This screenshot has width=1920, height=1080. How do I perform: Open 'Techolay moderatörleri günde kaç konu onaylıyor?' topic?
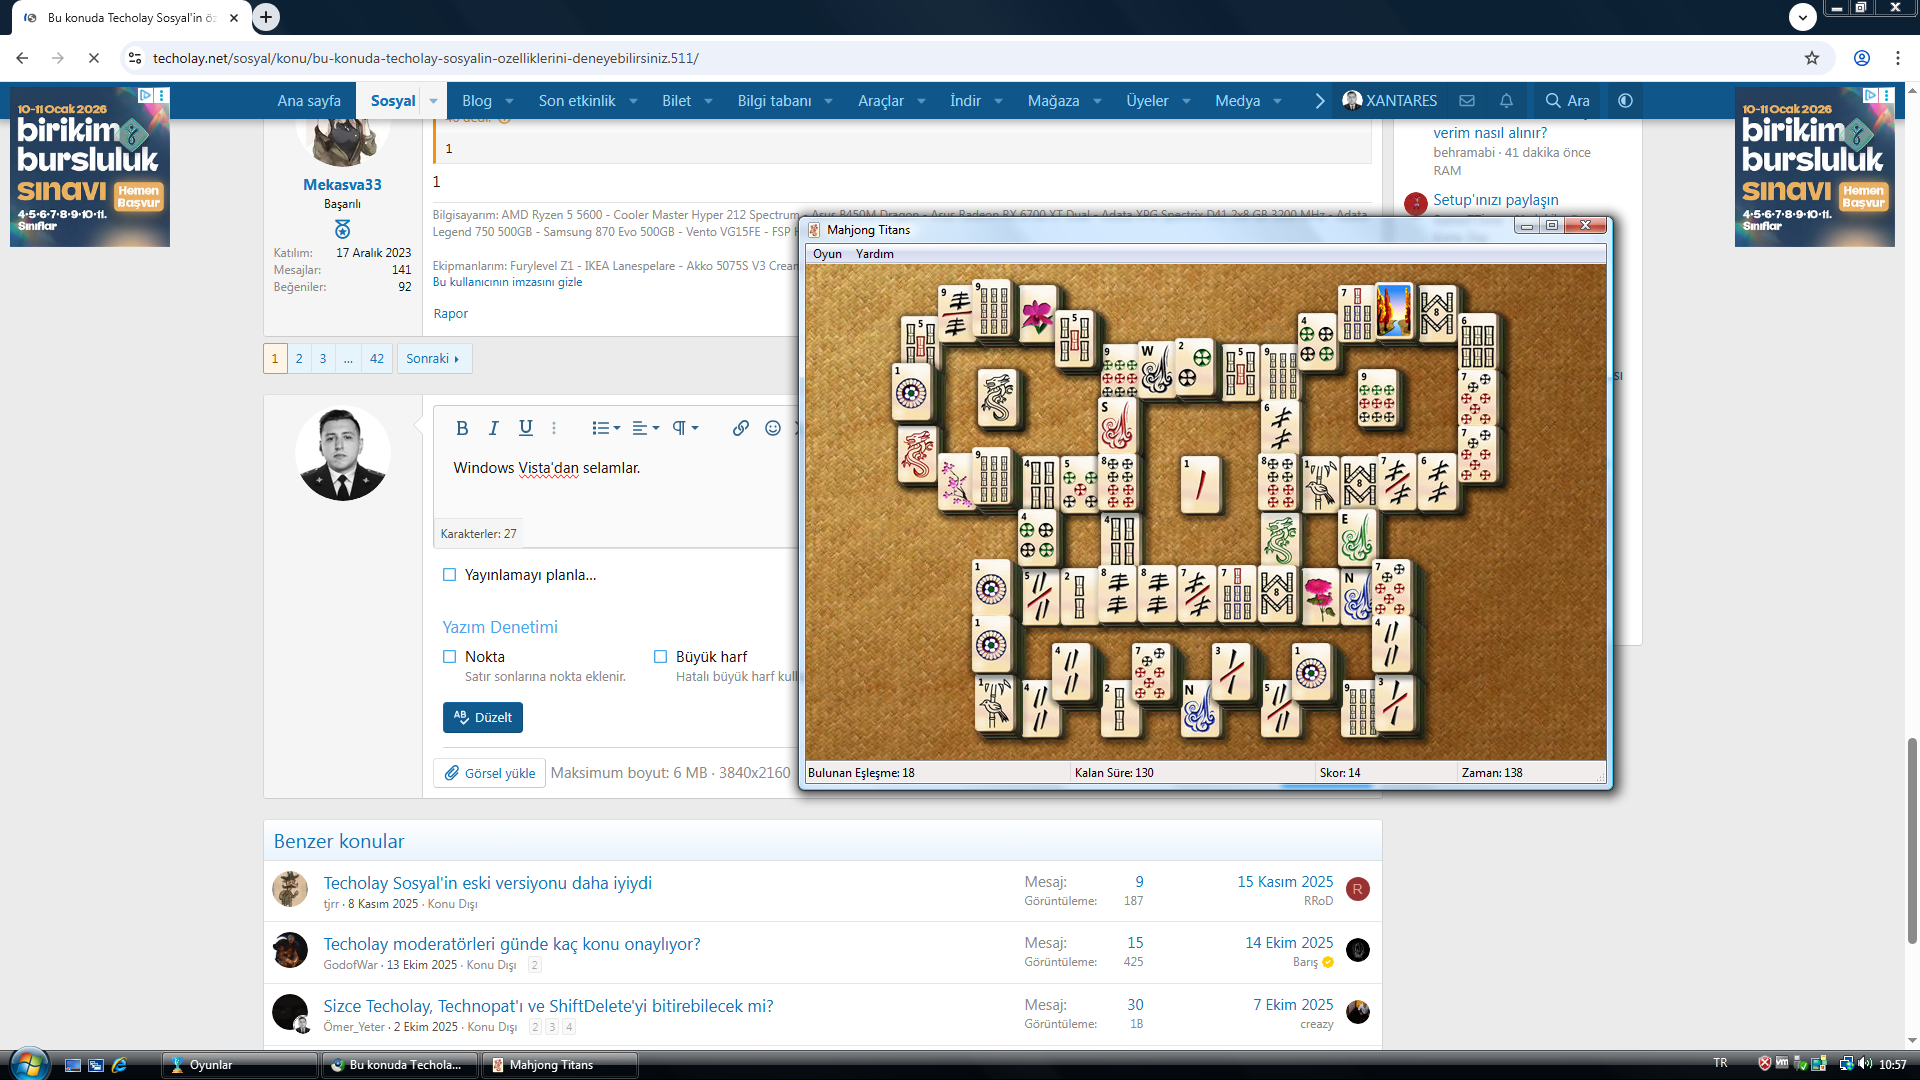tap(511, 944)
